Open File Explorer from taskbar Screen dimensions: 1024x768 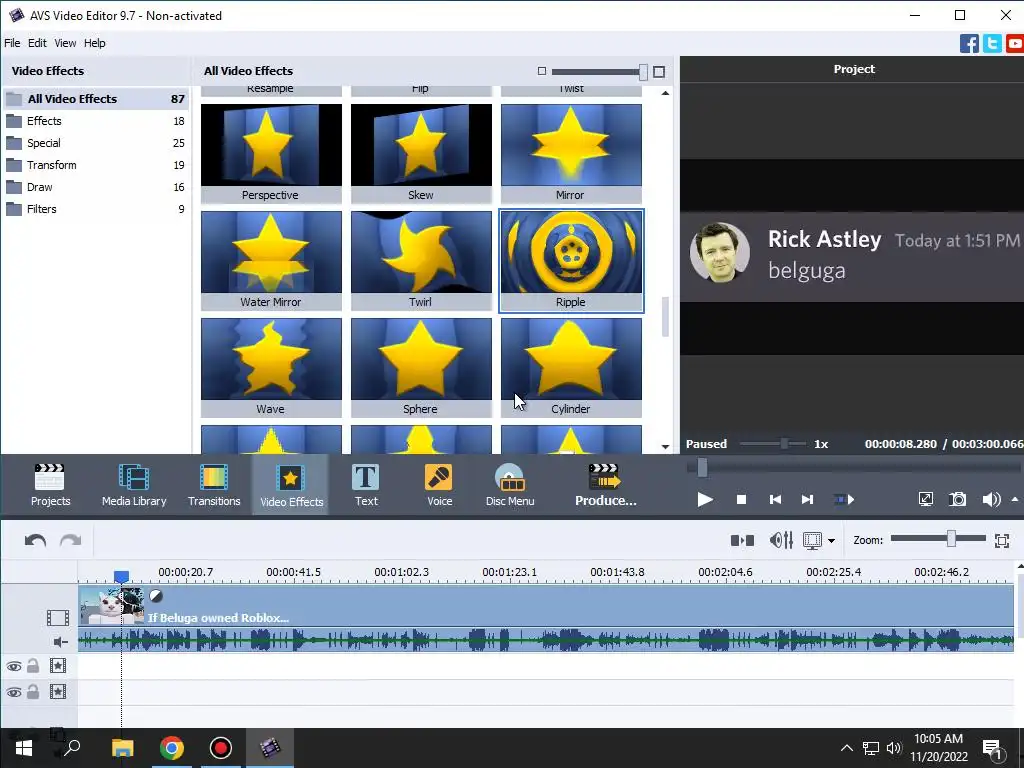pos(122,748)
